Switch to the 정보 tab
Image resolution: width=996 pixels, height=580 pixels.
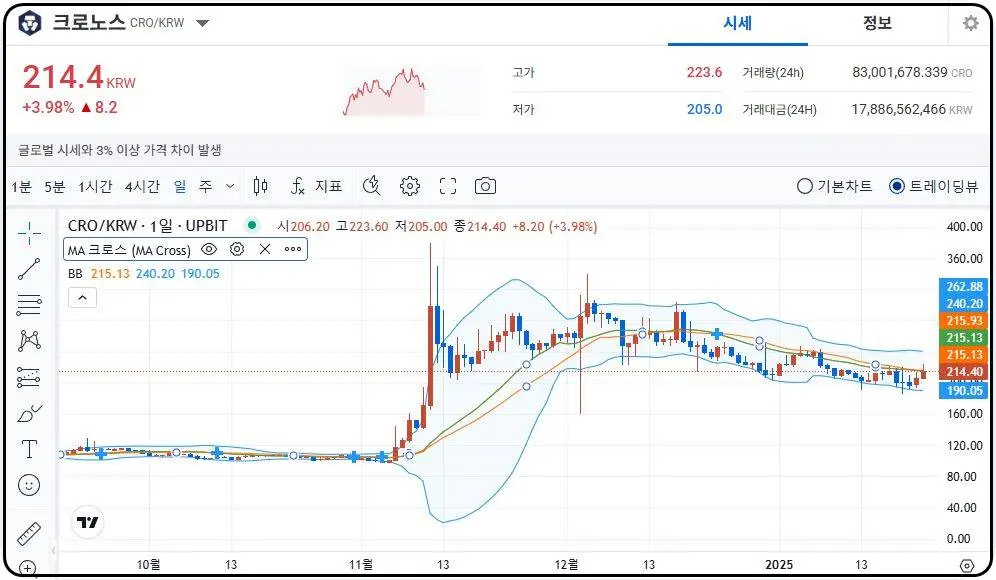[877, 24]
